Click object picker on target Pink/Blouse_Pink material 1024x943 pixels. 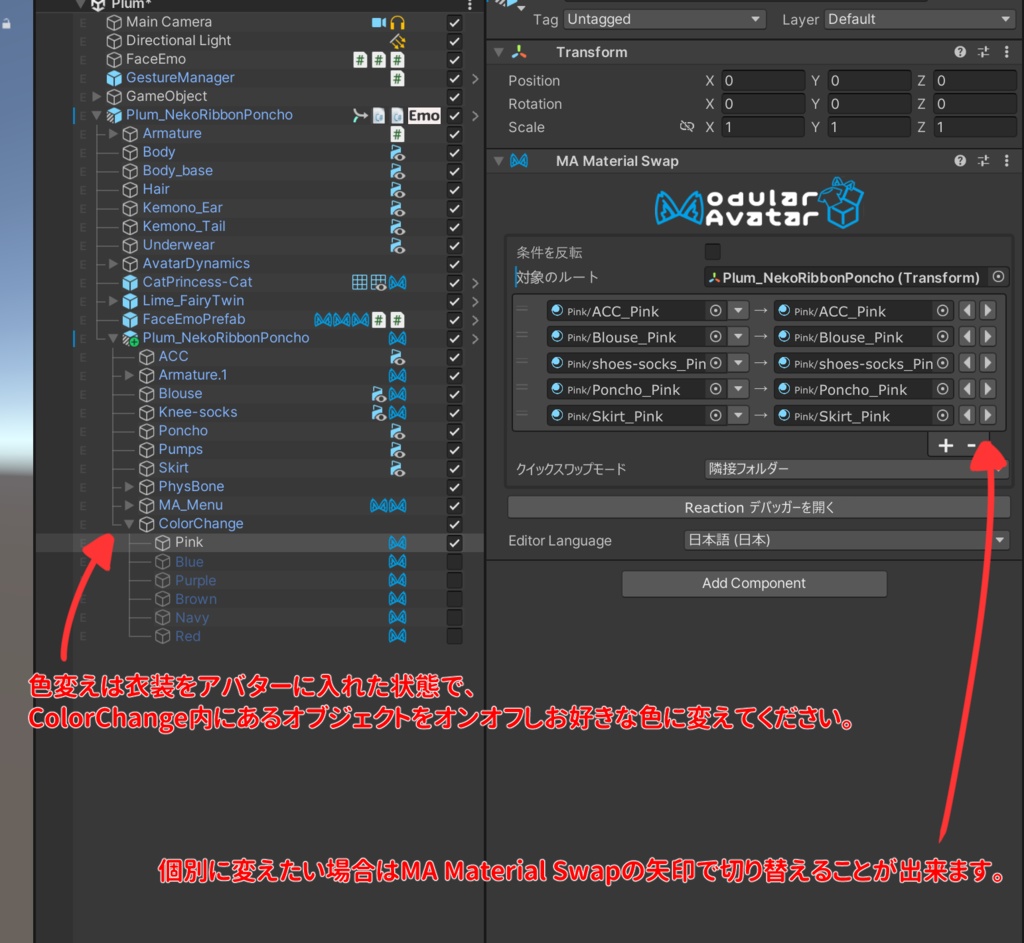pyautogui.click(x=942, y=337)
